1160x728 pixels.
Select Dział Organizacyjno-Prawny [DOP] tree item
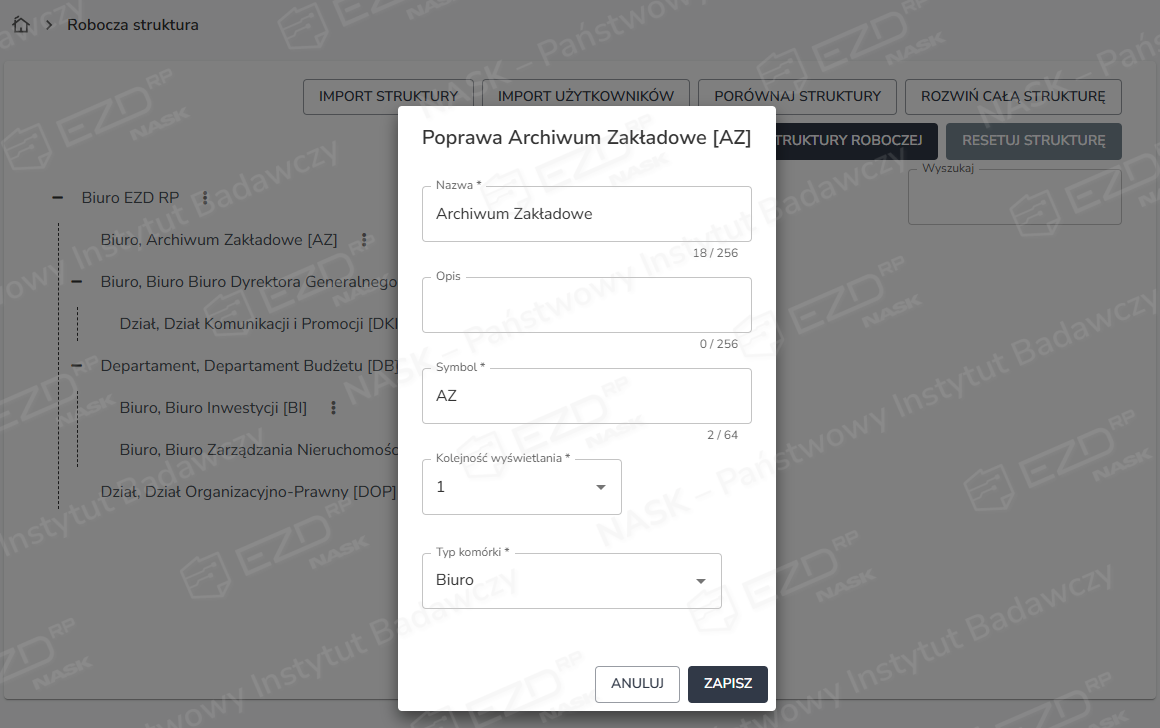tap(248, 492)
